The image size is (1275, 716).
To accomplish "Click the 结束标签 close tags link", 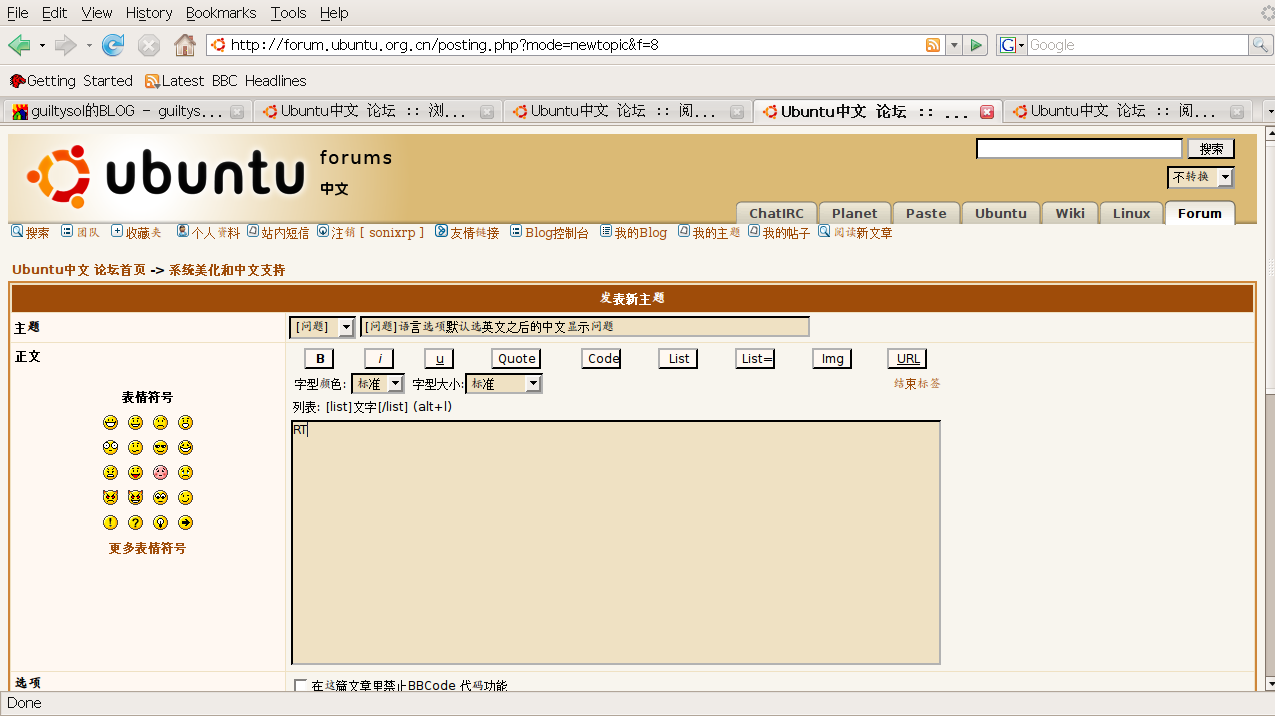I will [x=917, y=384].
